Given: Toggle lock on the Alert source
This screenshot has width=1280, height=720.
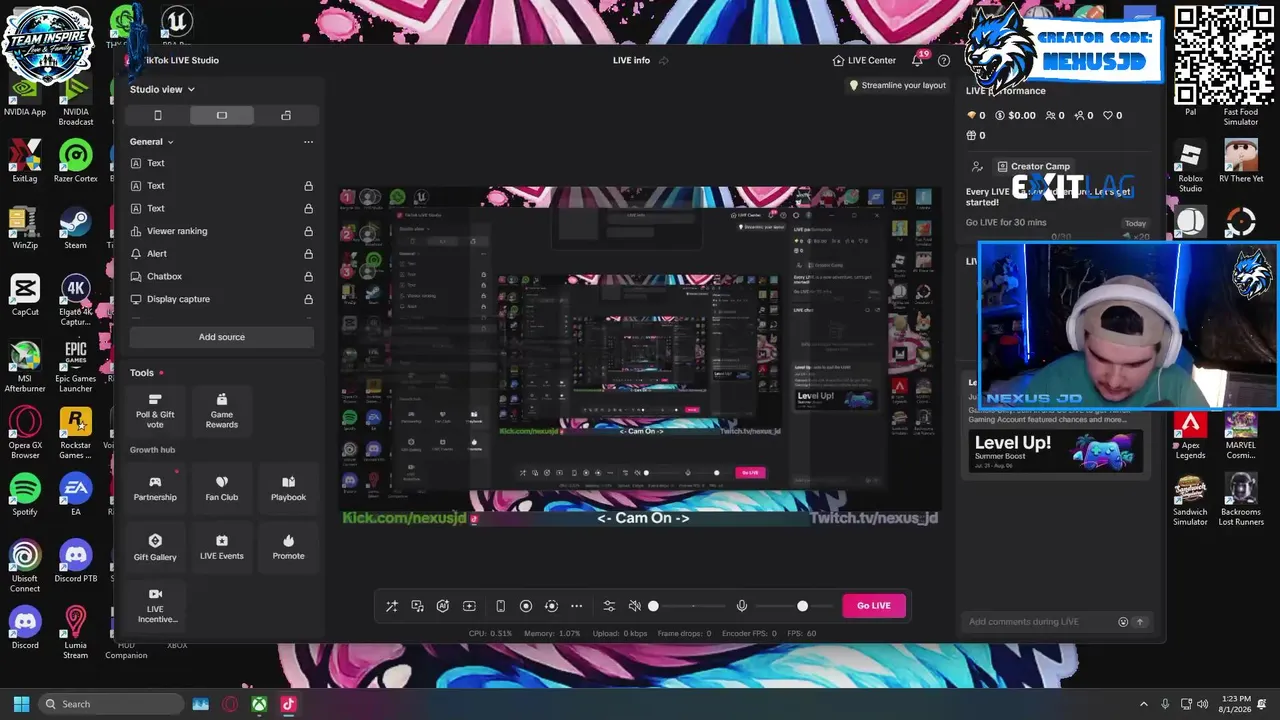Looking at the screenshot, I should click(x=309, y=254).
